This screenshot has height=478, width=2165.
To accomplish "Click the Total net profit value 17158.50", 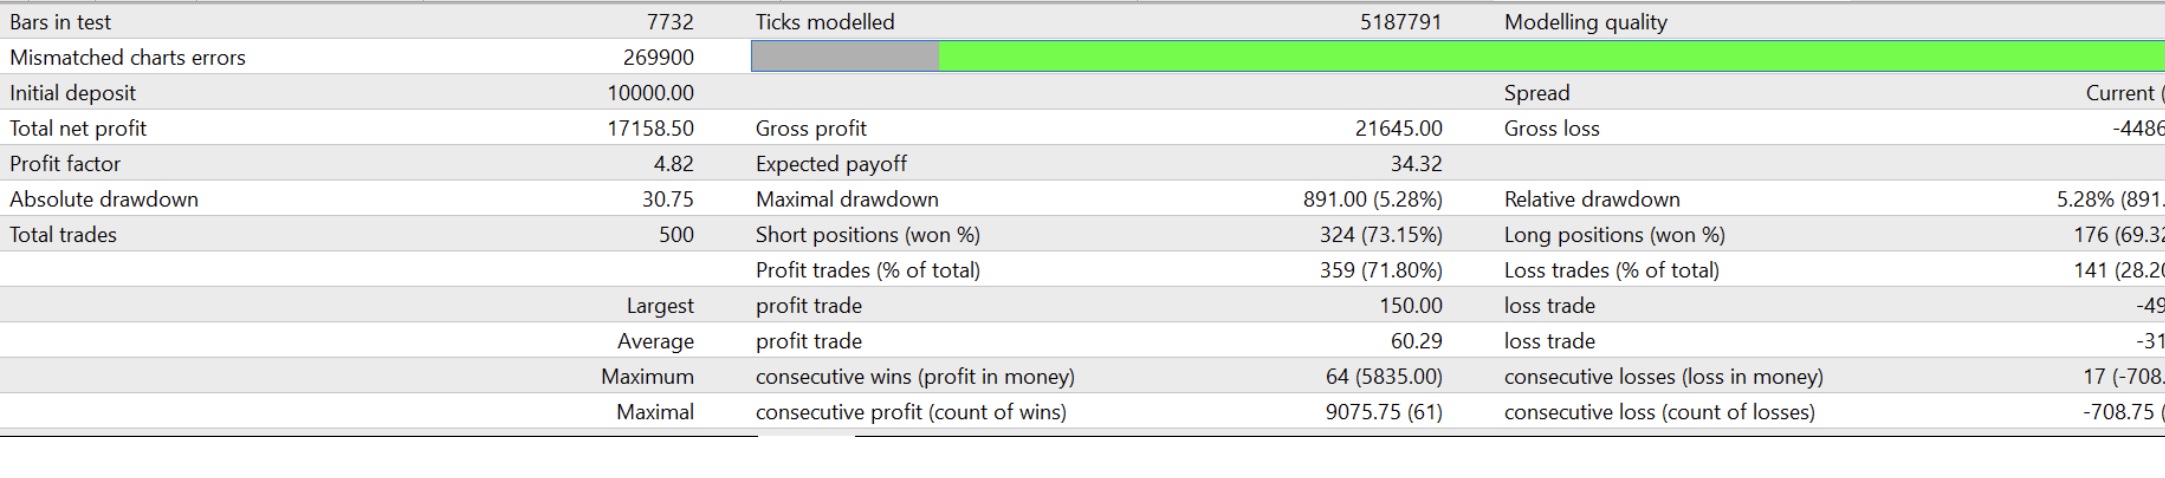I will [650, 128].
